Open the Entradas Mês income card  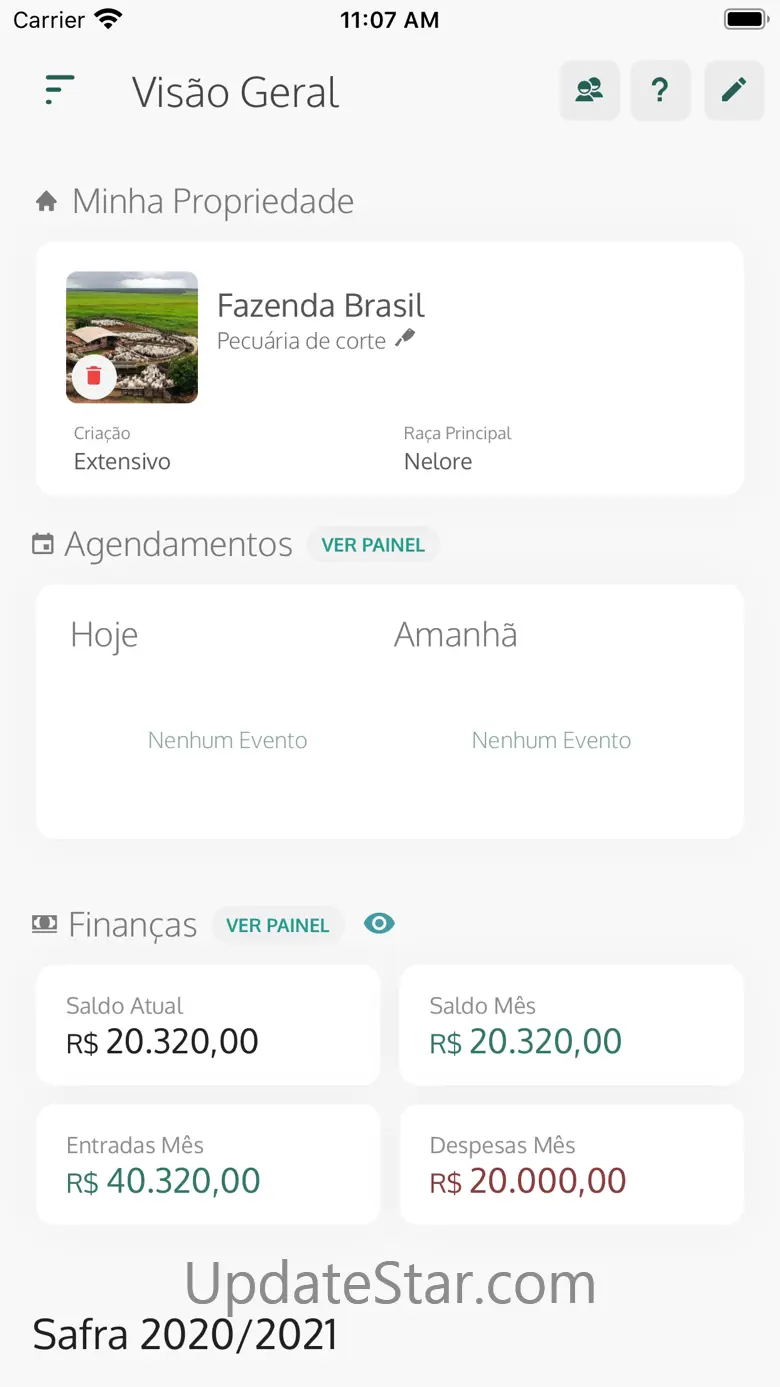[208, 1164]
